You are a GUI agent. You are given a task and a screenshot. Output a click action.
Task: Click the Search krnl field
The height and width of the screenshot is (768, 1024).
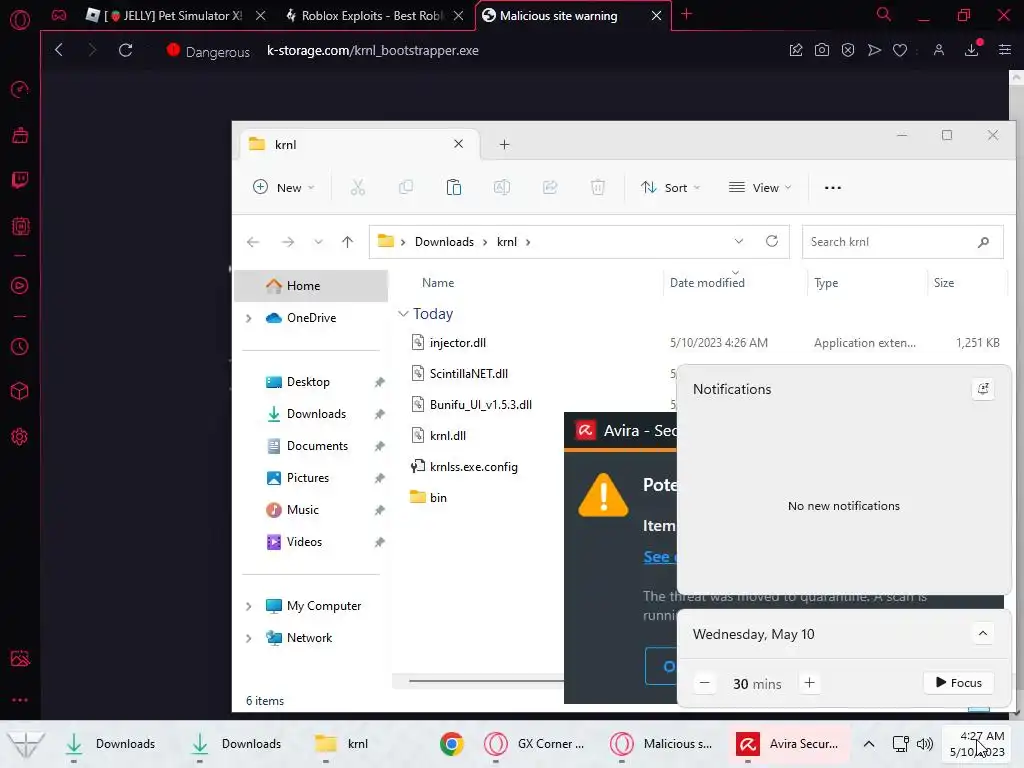click(x=903, y=242)
